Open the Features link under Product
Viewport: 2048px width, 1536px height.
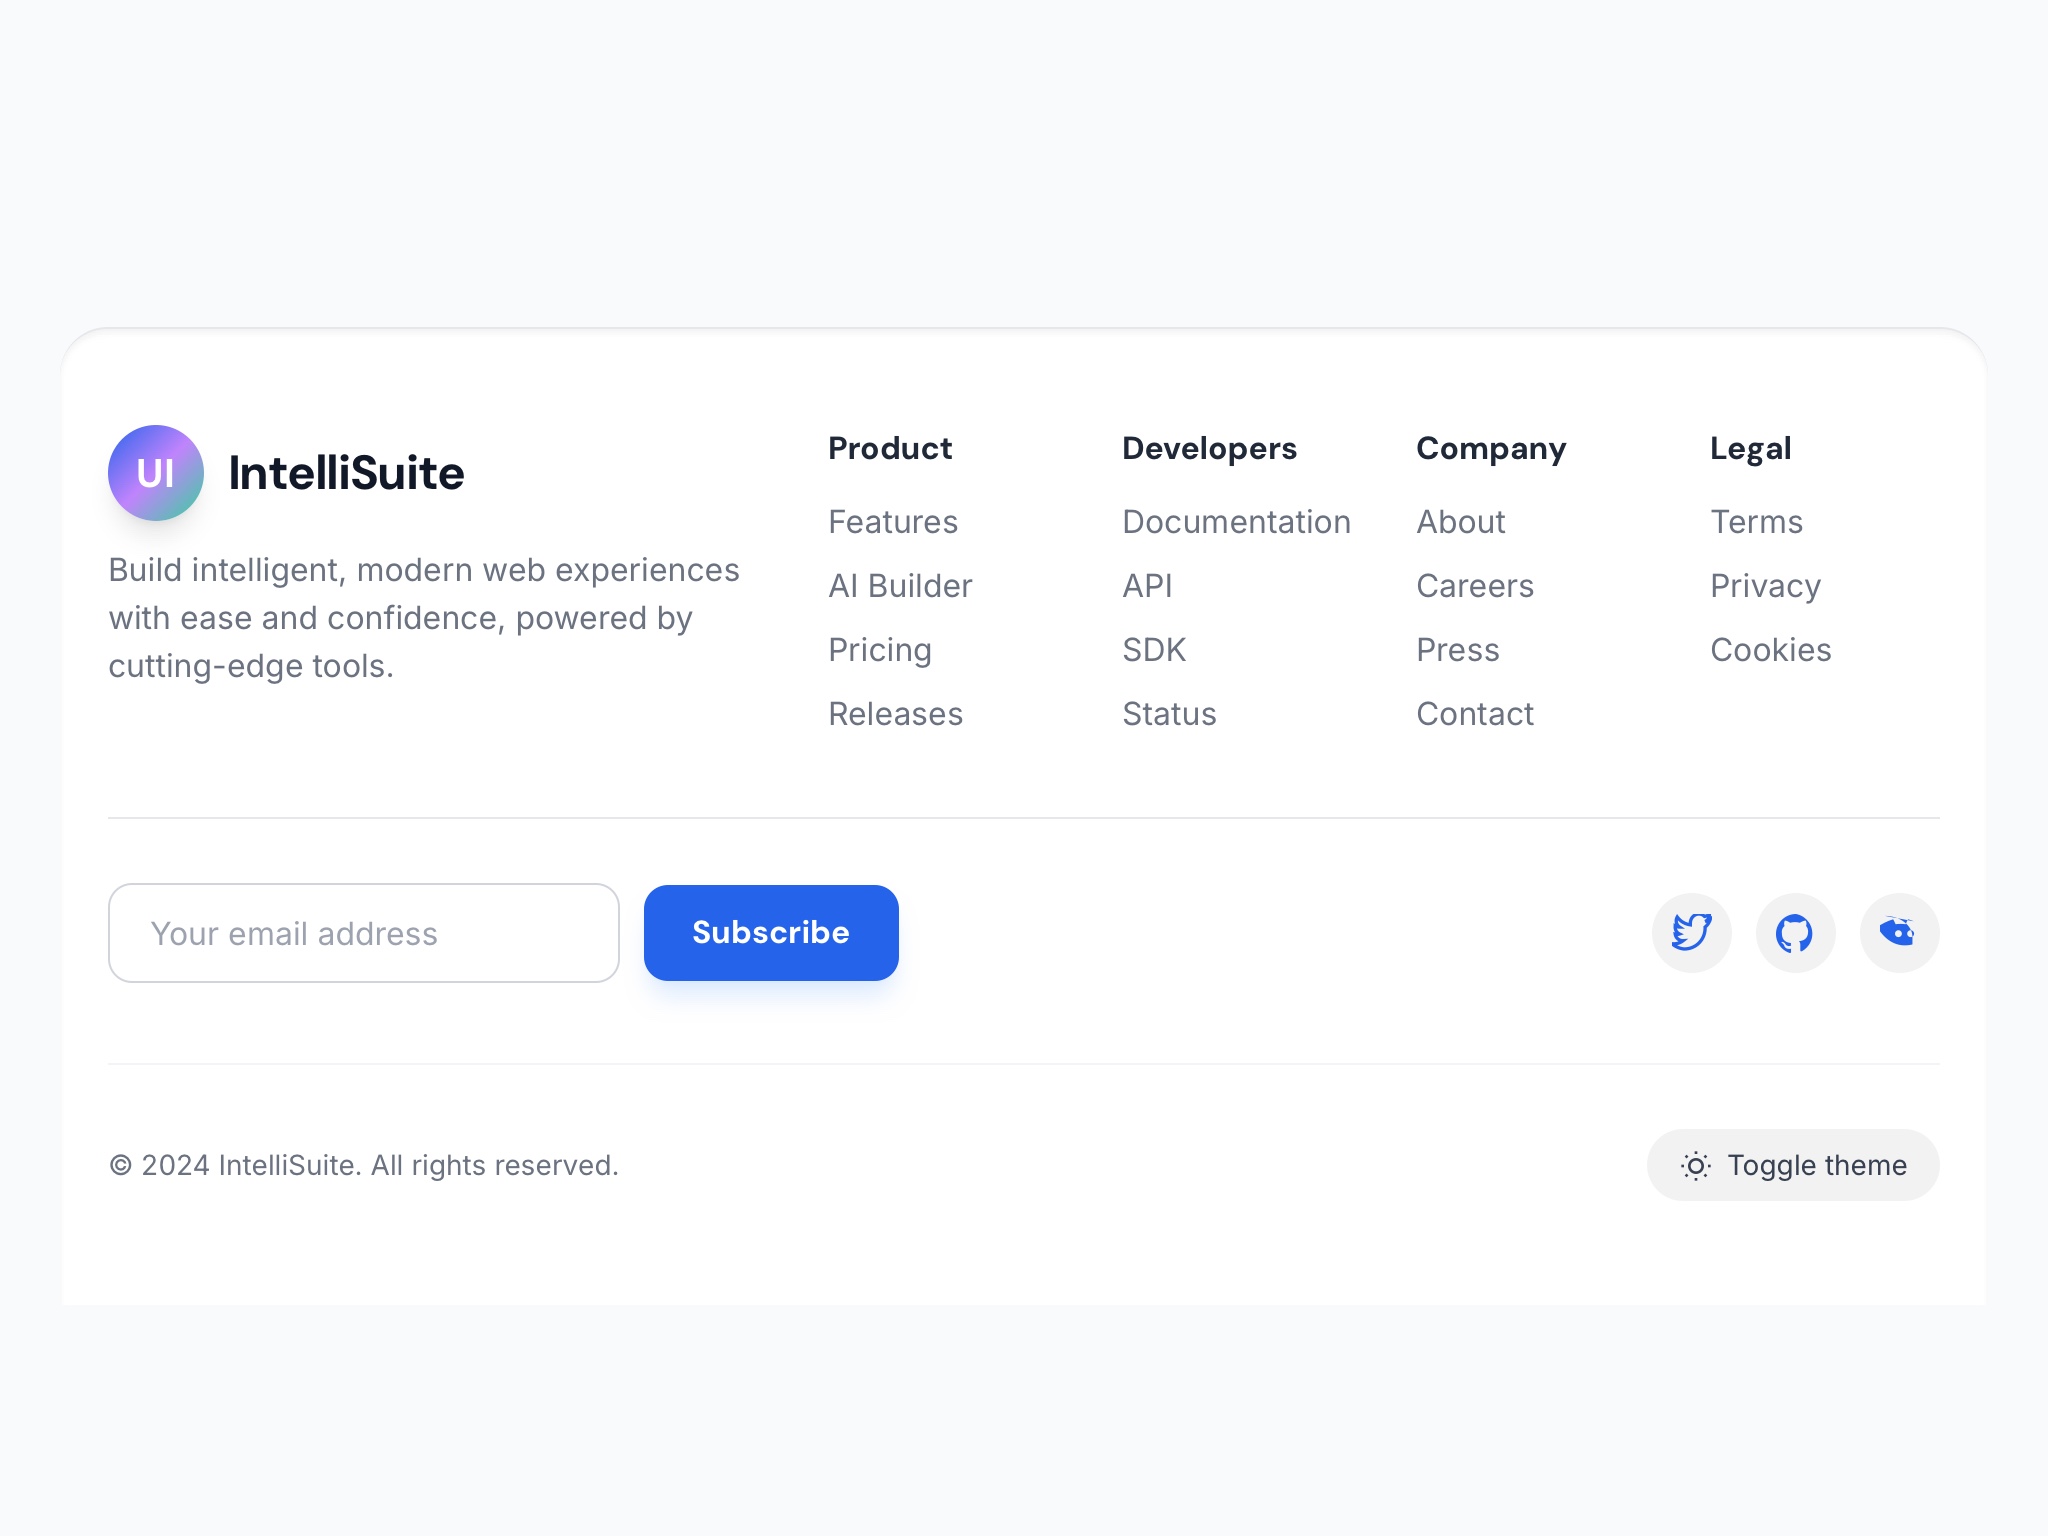pyautogui.click(x=893, y=522)
